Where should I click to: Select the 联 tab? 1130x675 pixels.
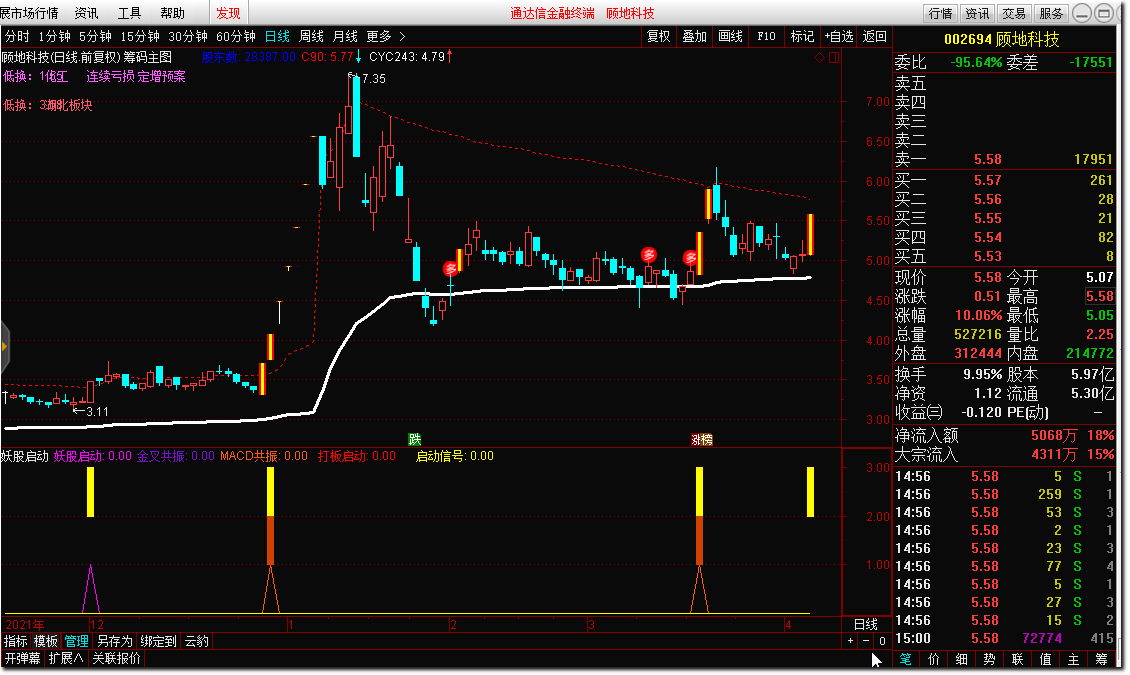[1018, 658]
